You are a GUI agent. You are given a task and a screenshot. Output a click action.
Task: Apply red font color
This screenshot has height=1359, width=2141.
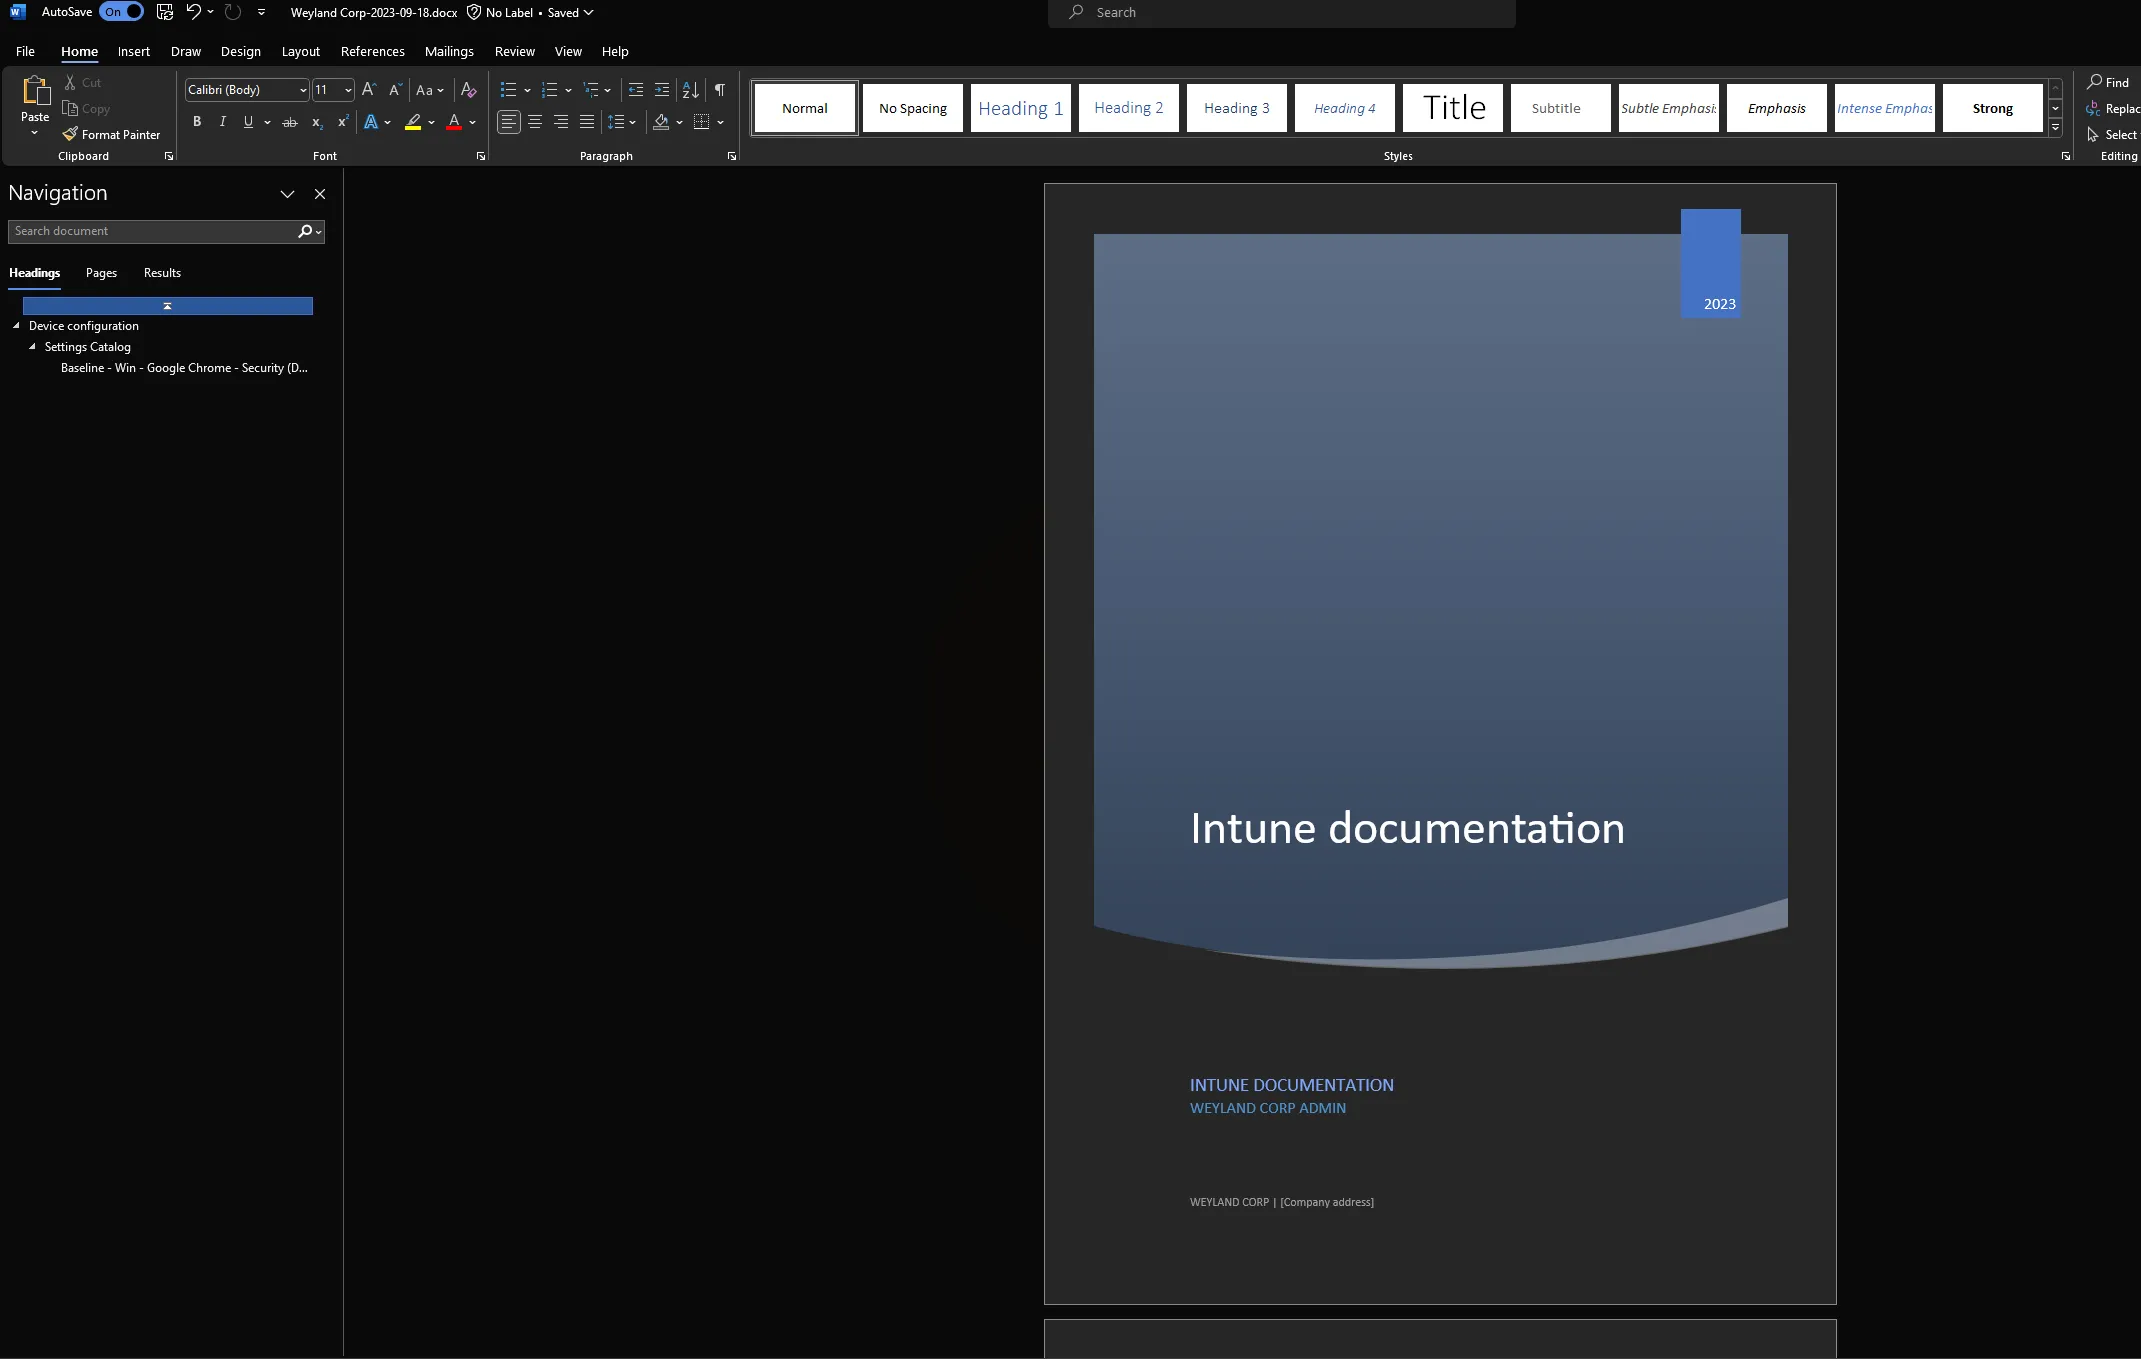454,122
